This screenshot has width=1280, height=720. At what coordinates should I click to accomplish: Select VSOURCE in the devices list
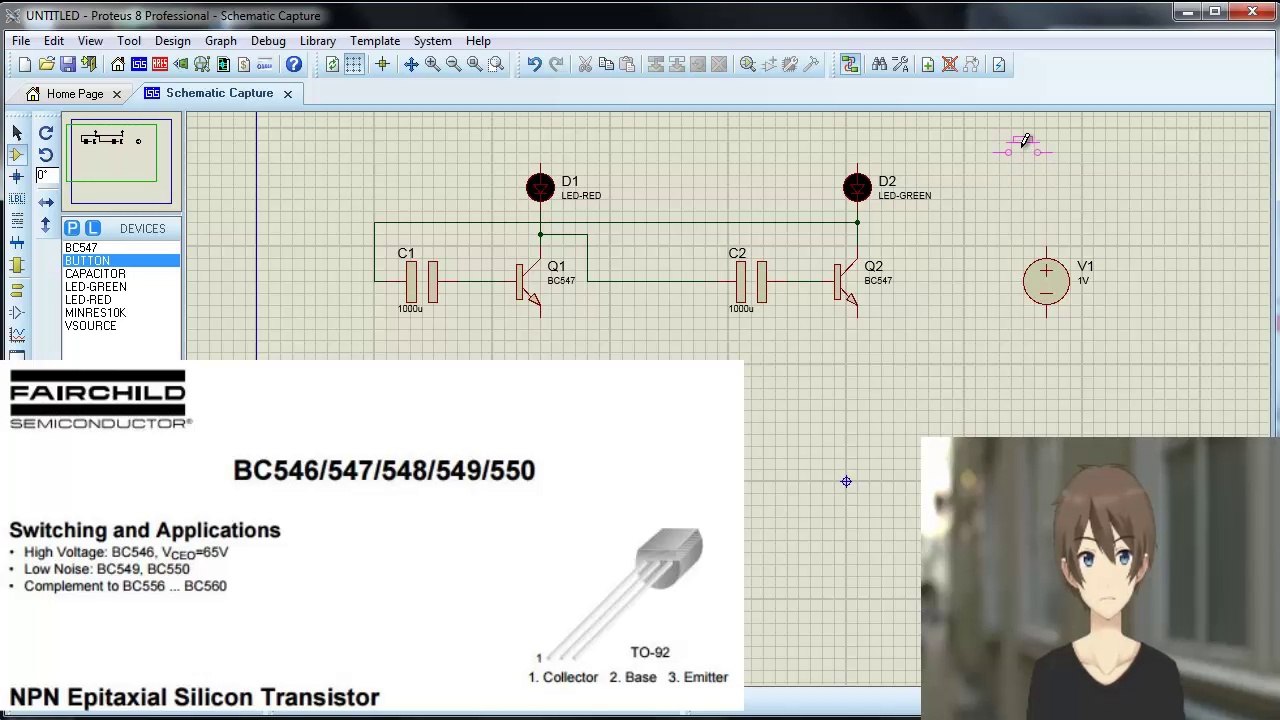[x=121, y=326]
